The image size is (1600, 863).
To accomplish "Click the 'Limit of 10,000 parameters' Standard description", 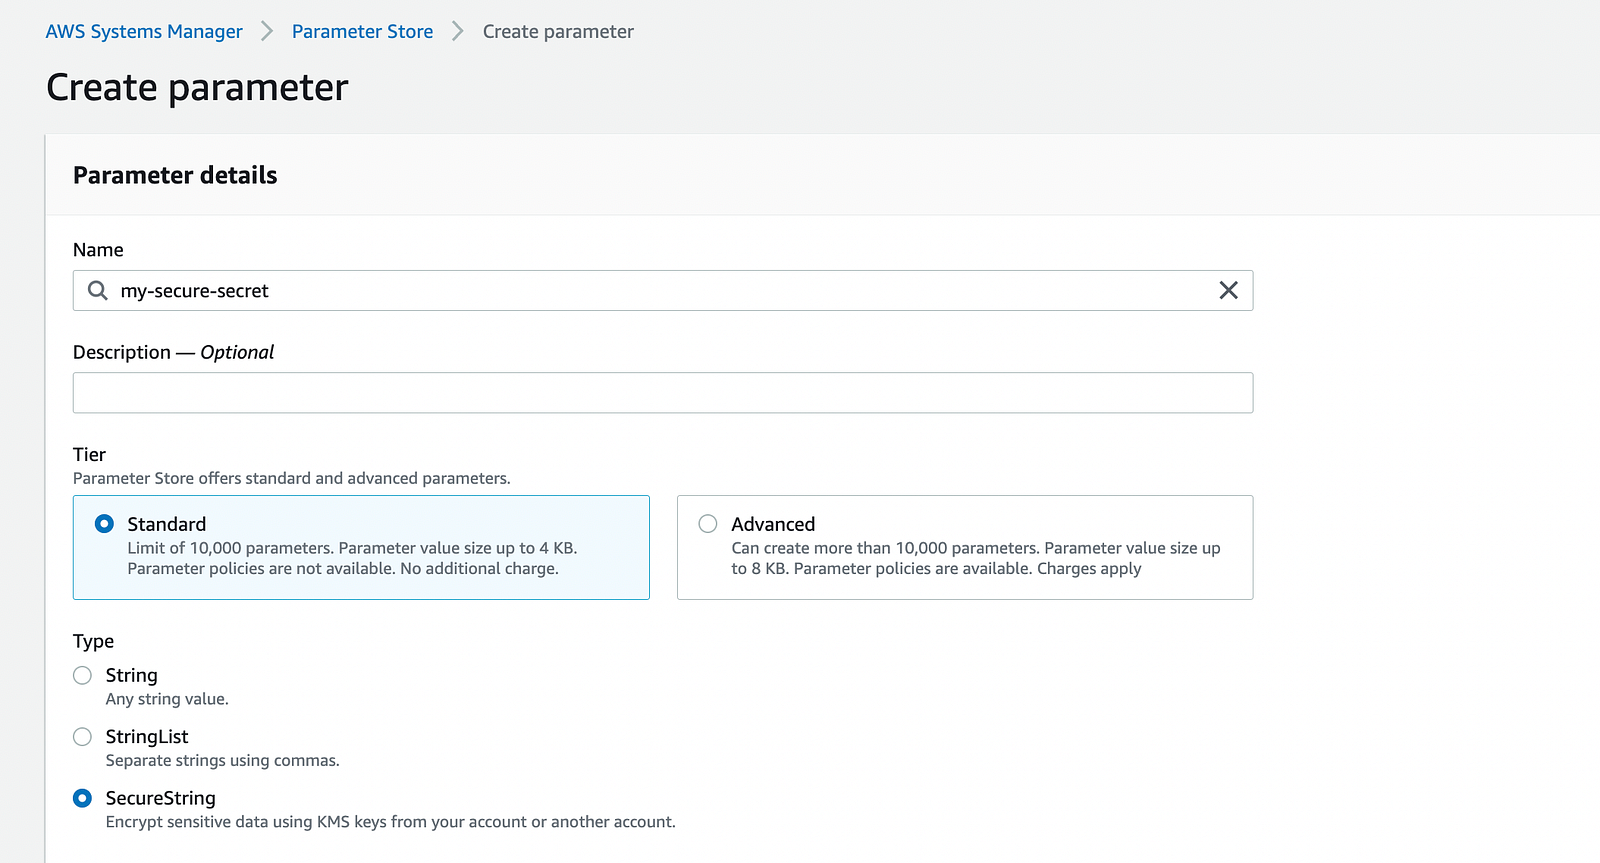I will [x=352, y=558].
